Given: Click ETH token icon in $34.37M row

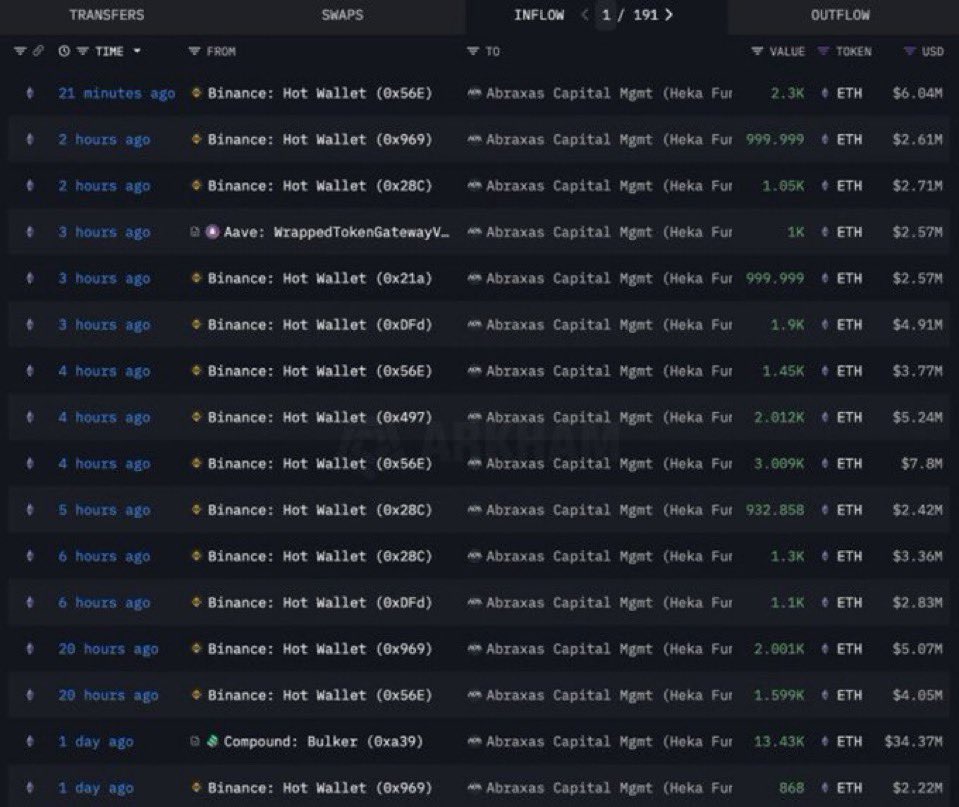Looking at the screenshot, I should pyautogui.click(x=825, y=742).
